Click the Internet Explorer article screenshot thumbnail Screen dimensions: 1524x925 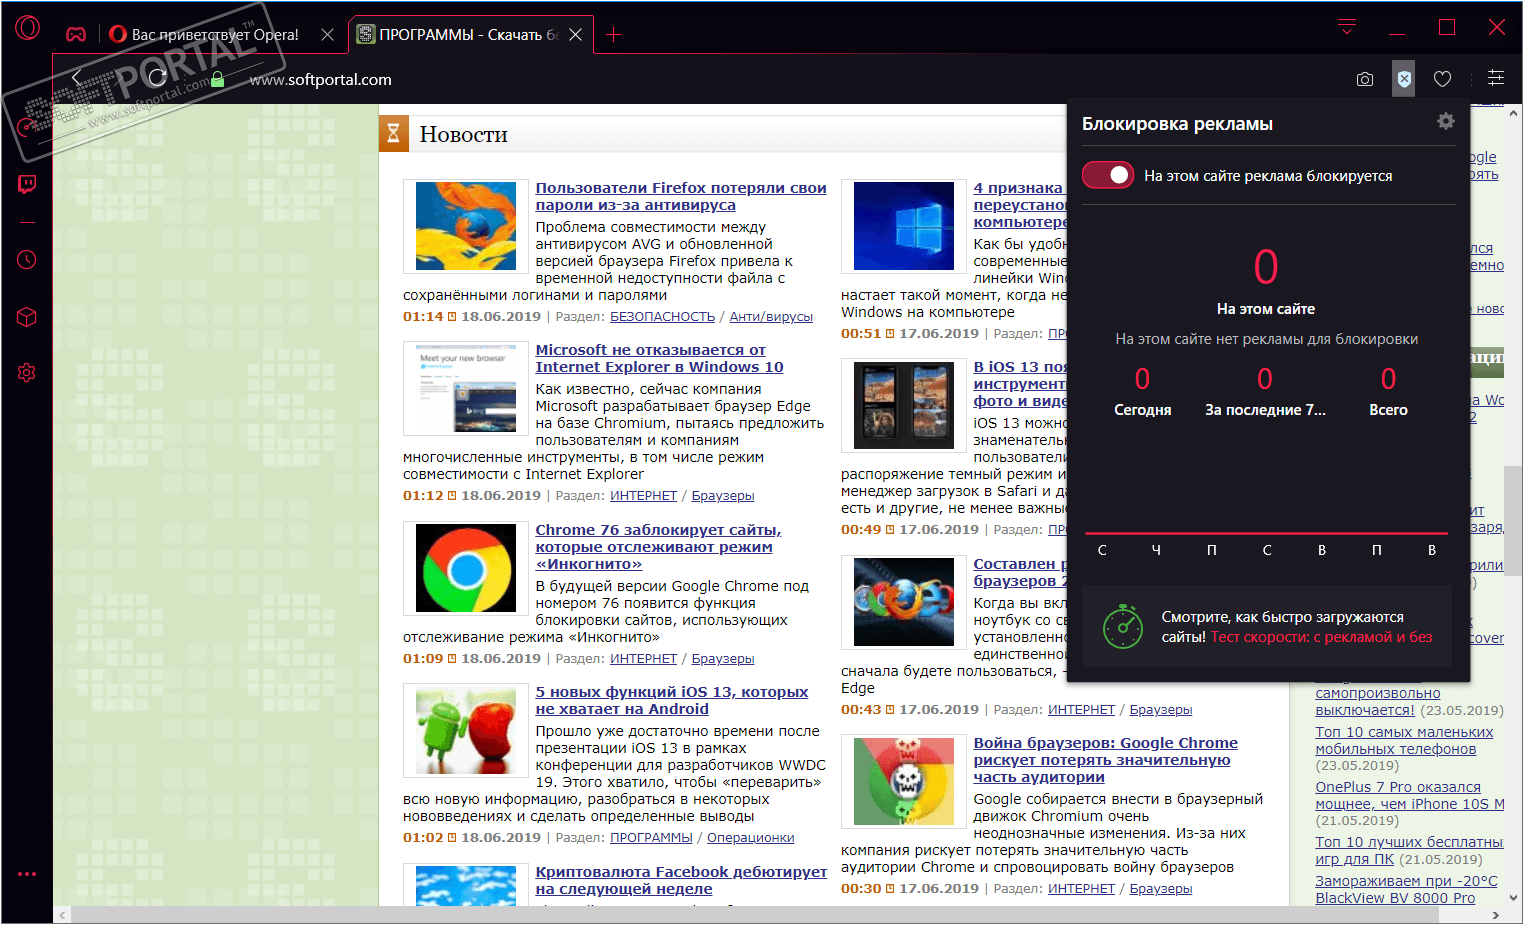466,388
